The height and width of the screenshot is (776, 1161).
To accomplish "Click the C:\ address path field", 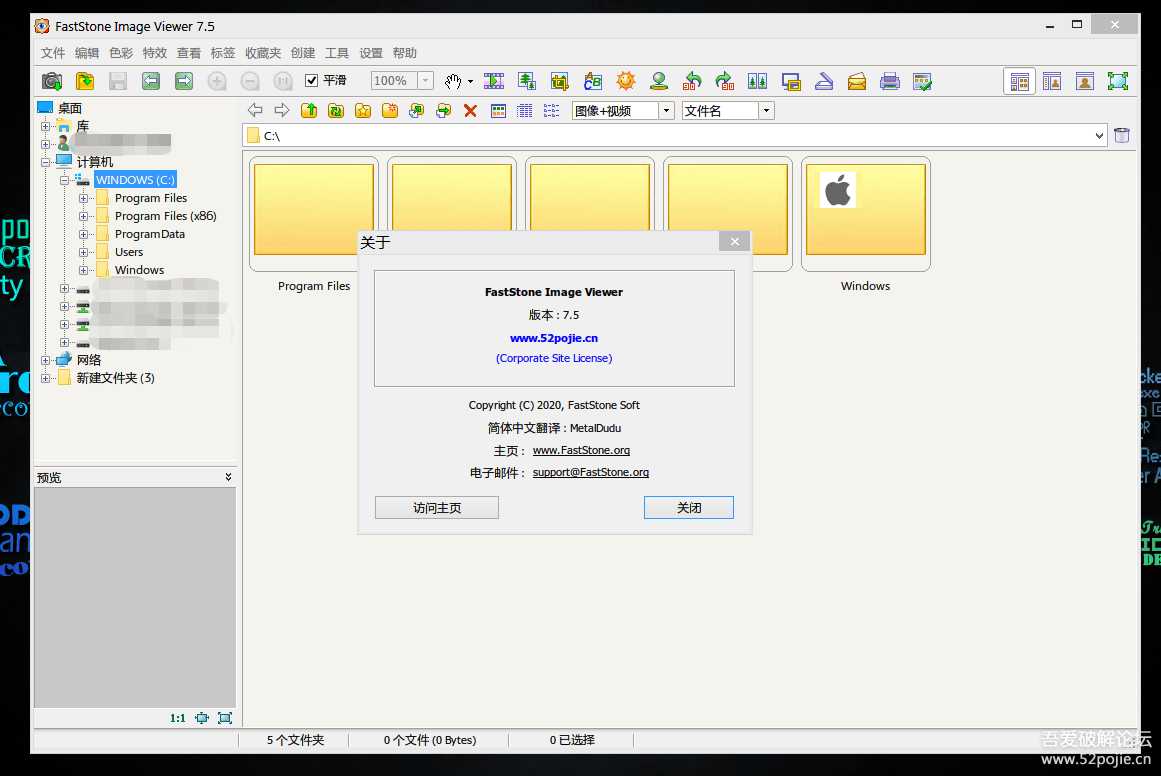I will (x=675, y=136).
